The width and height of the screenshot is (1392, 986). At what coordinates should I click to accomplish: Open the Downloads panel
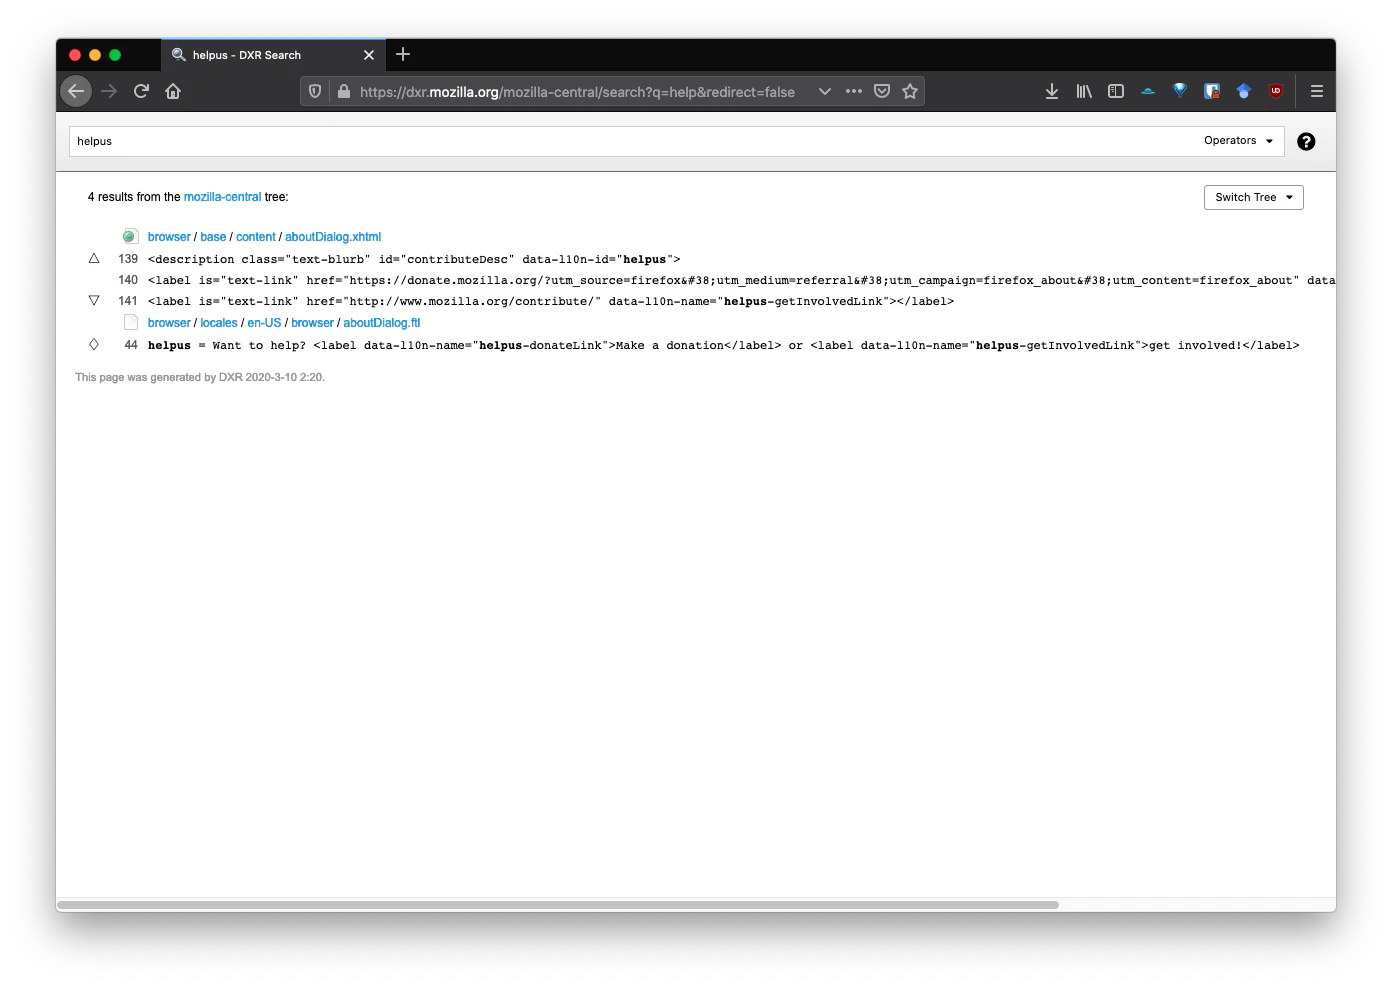click(1052, 91)
